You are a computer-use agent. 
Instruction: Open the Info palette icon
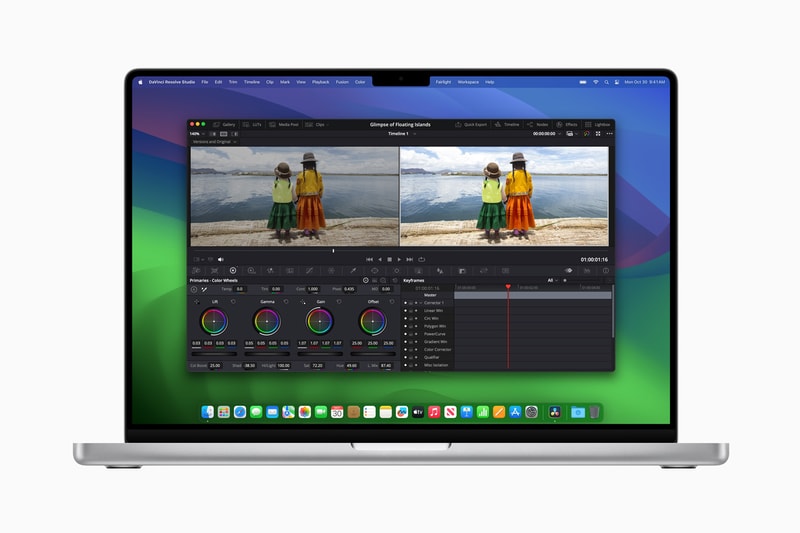(x=606, y=271)
